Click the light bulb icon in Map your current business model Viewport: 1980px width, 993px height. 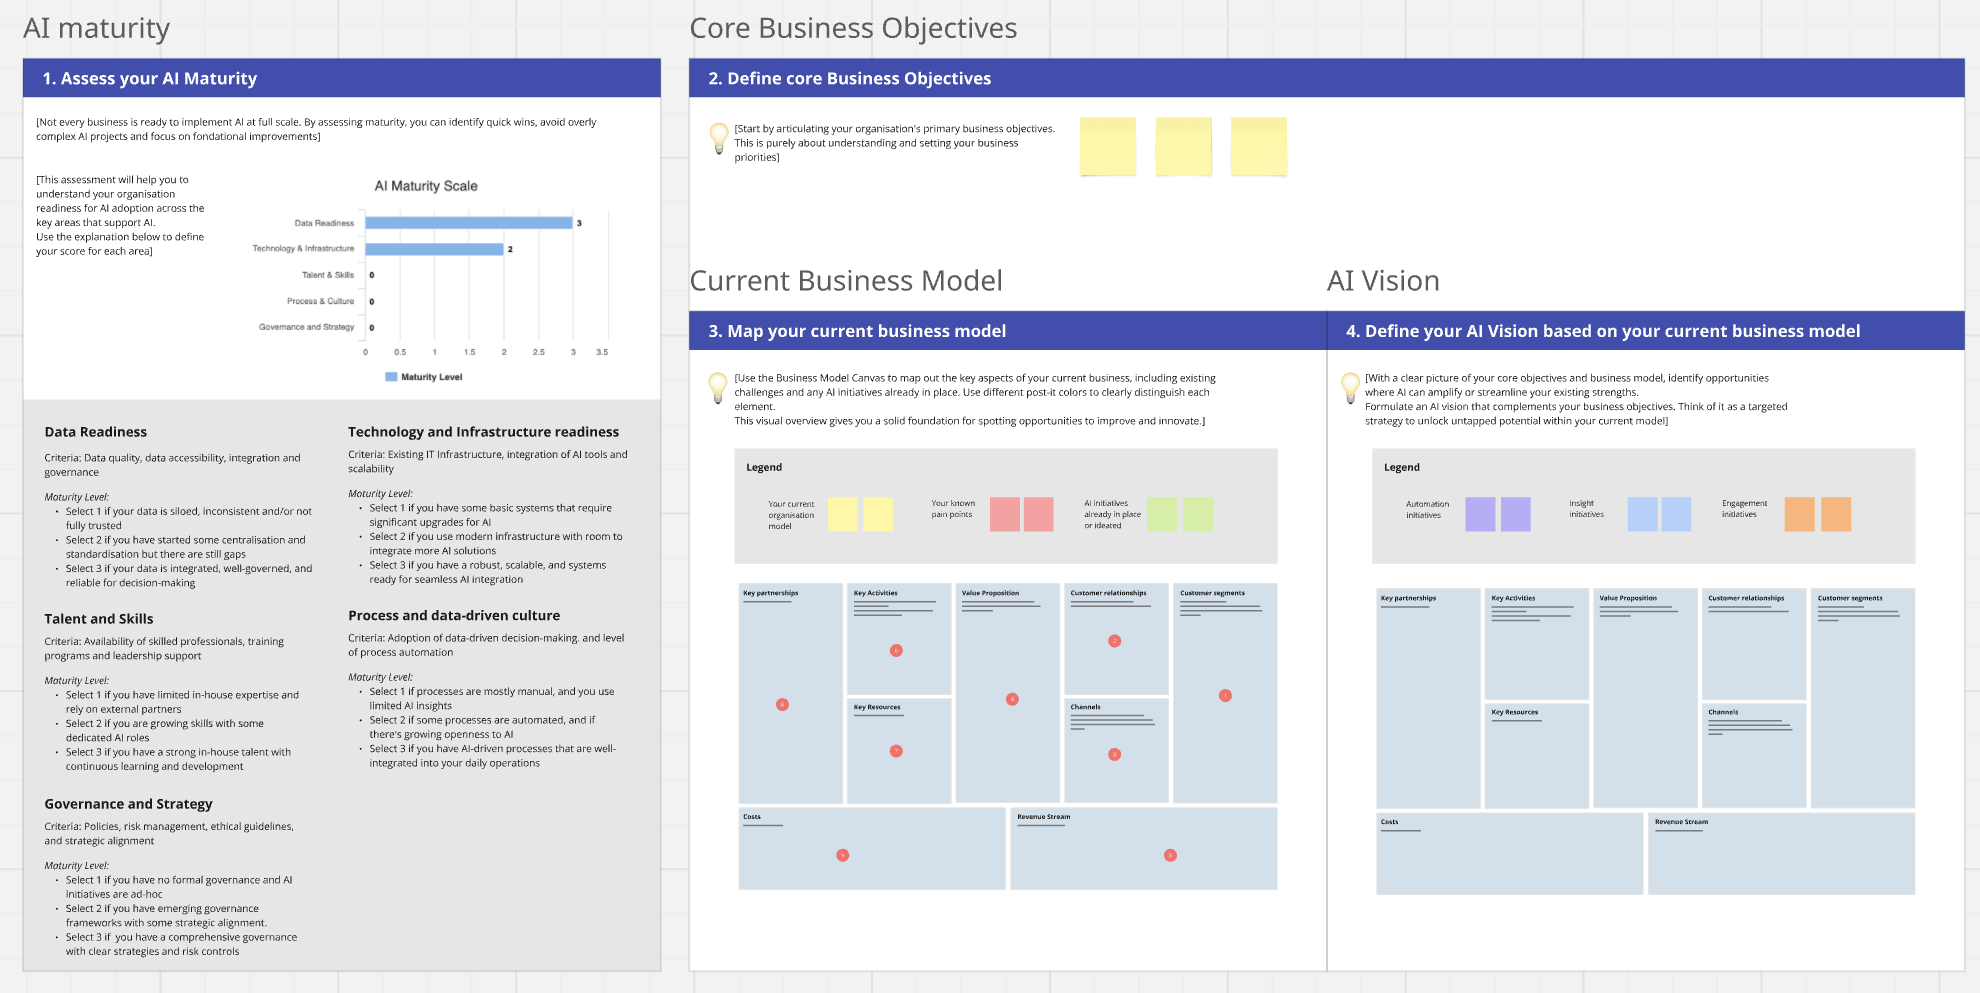718,388
